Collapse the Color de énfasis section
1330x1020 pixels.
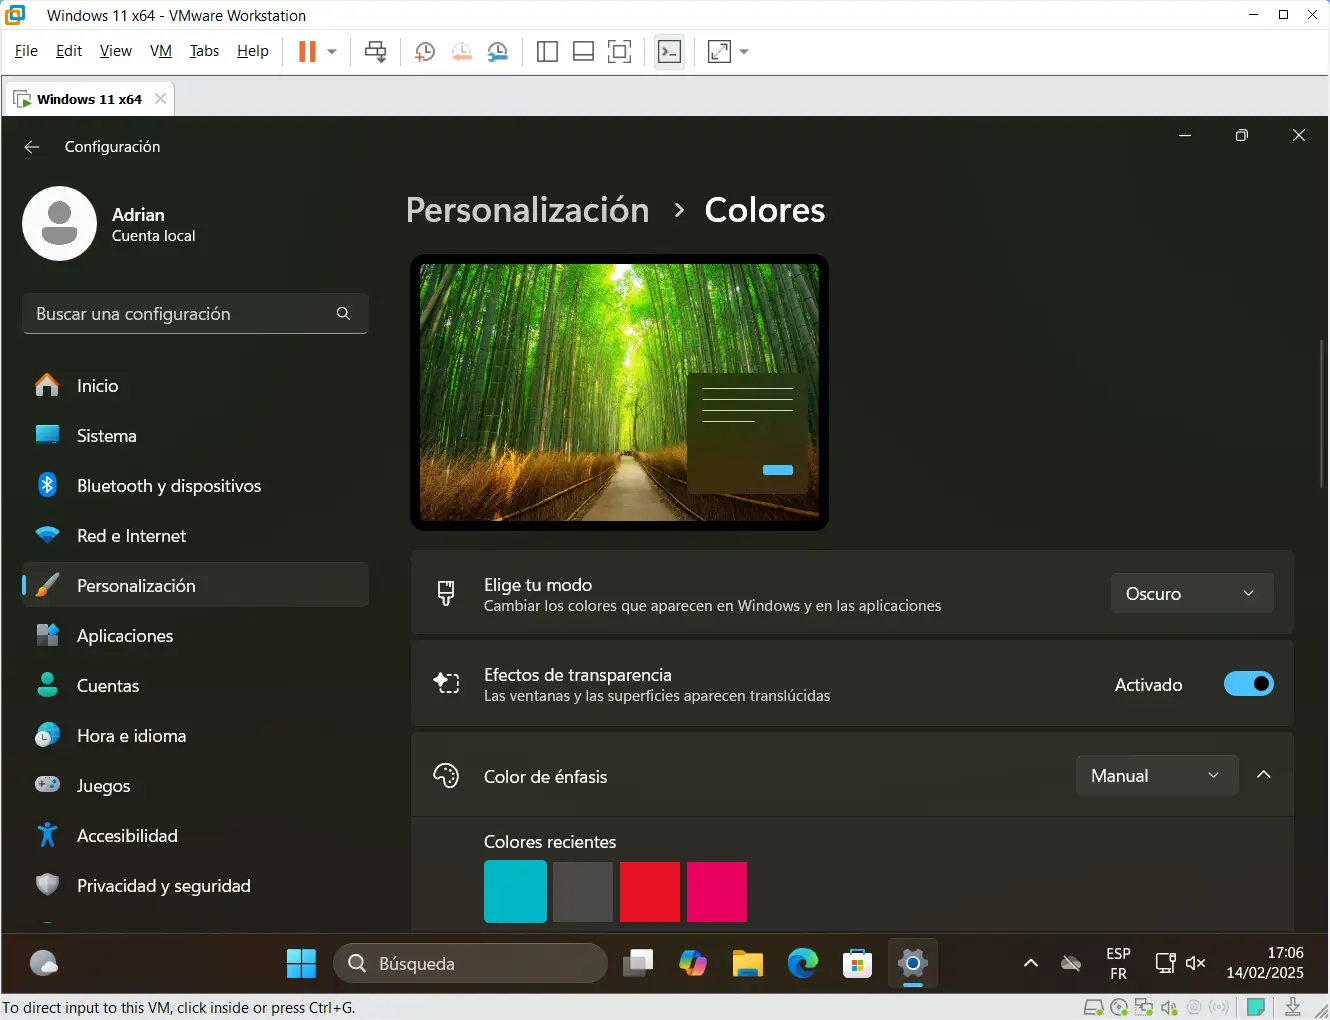click(1264, 775)
